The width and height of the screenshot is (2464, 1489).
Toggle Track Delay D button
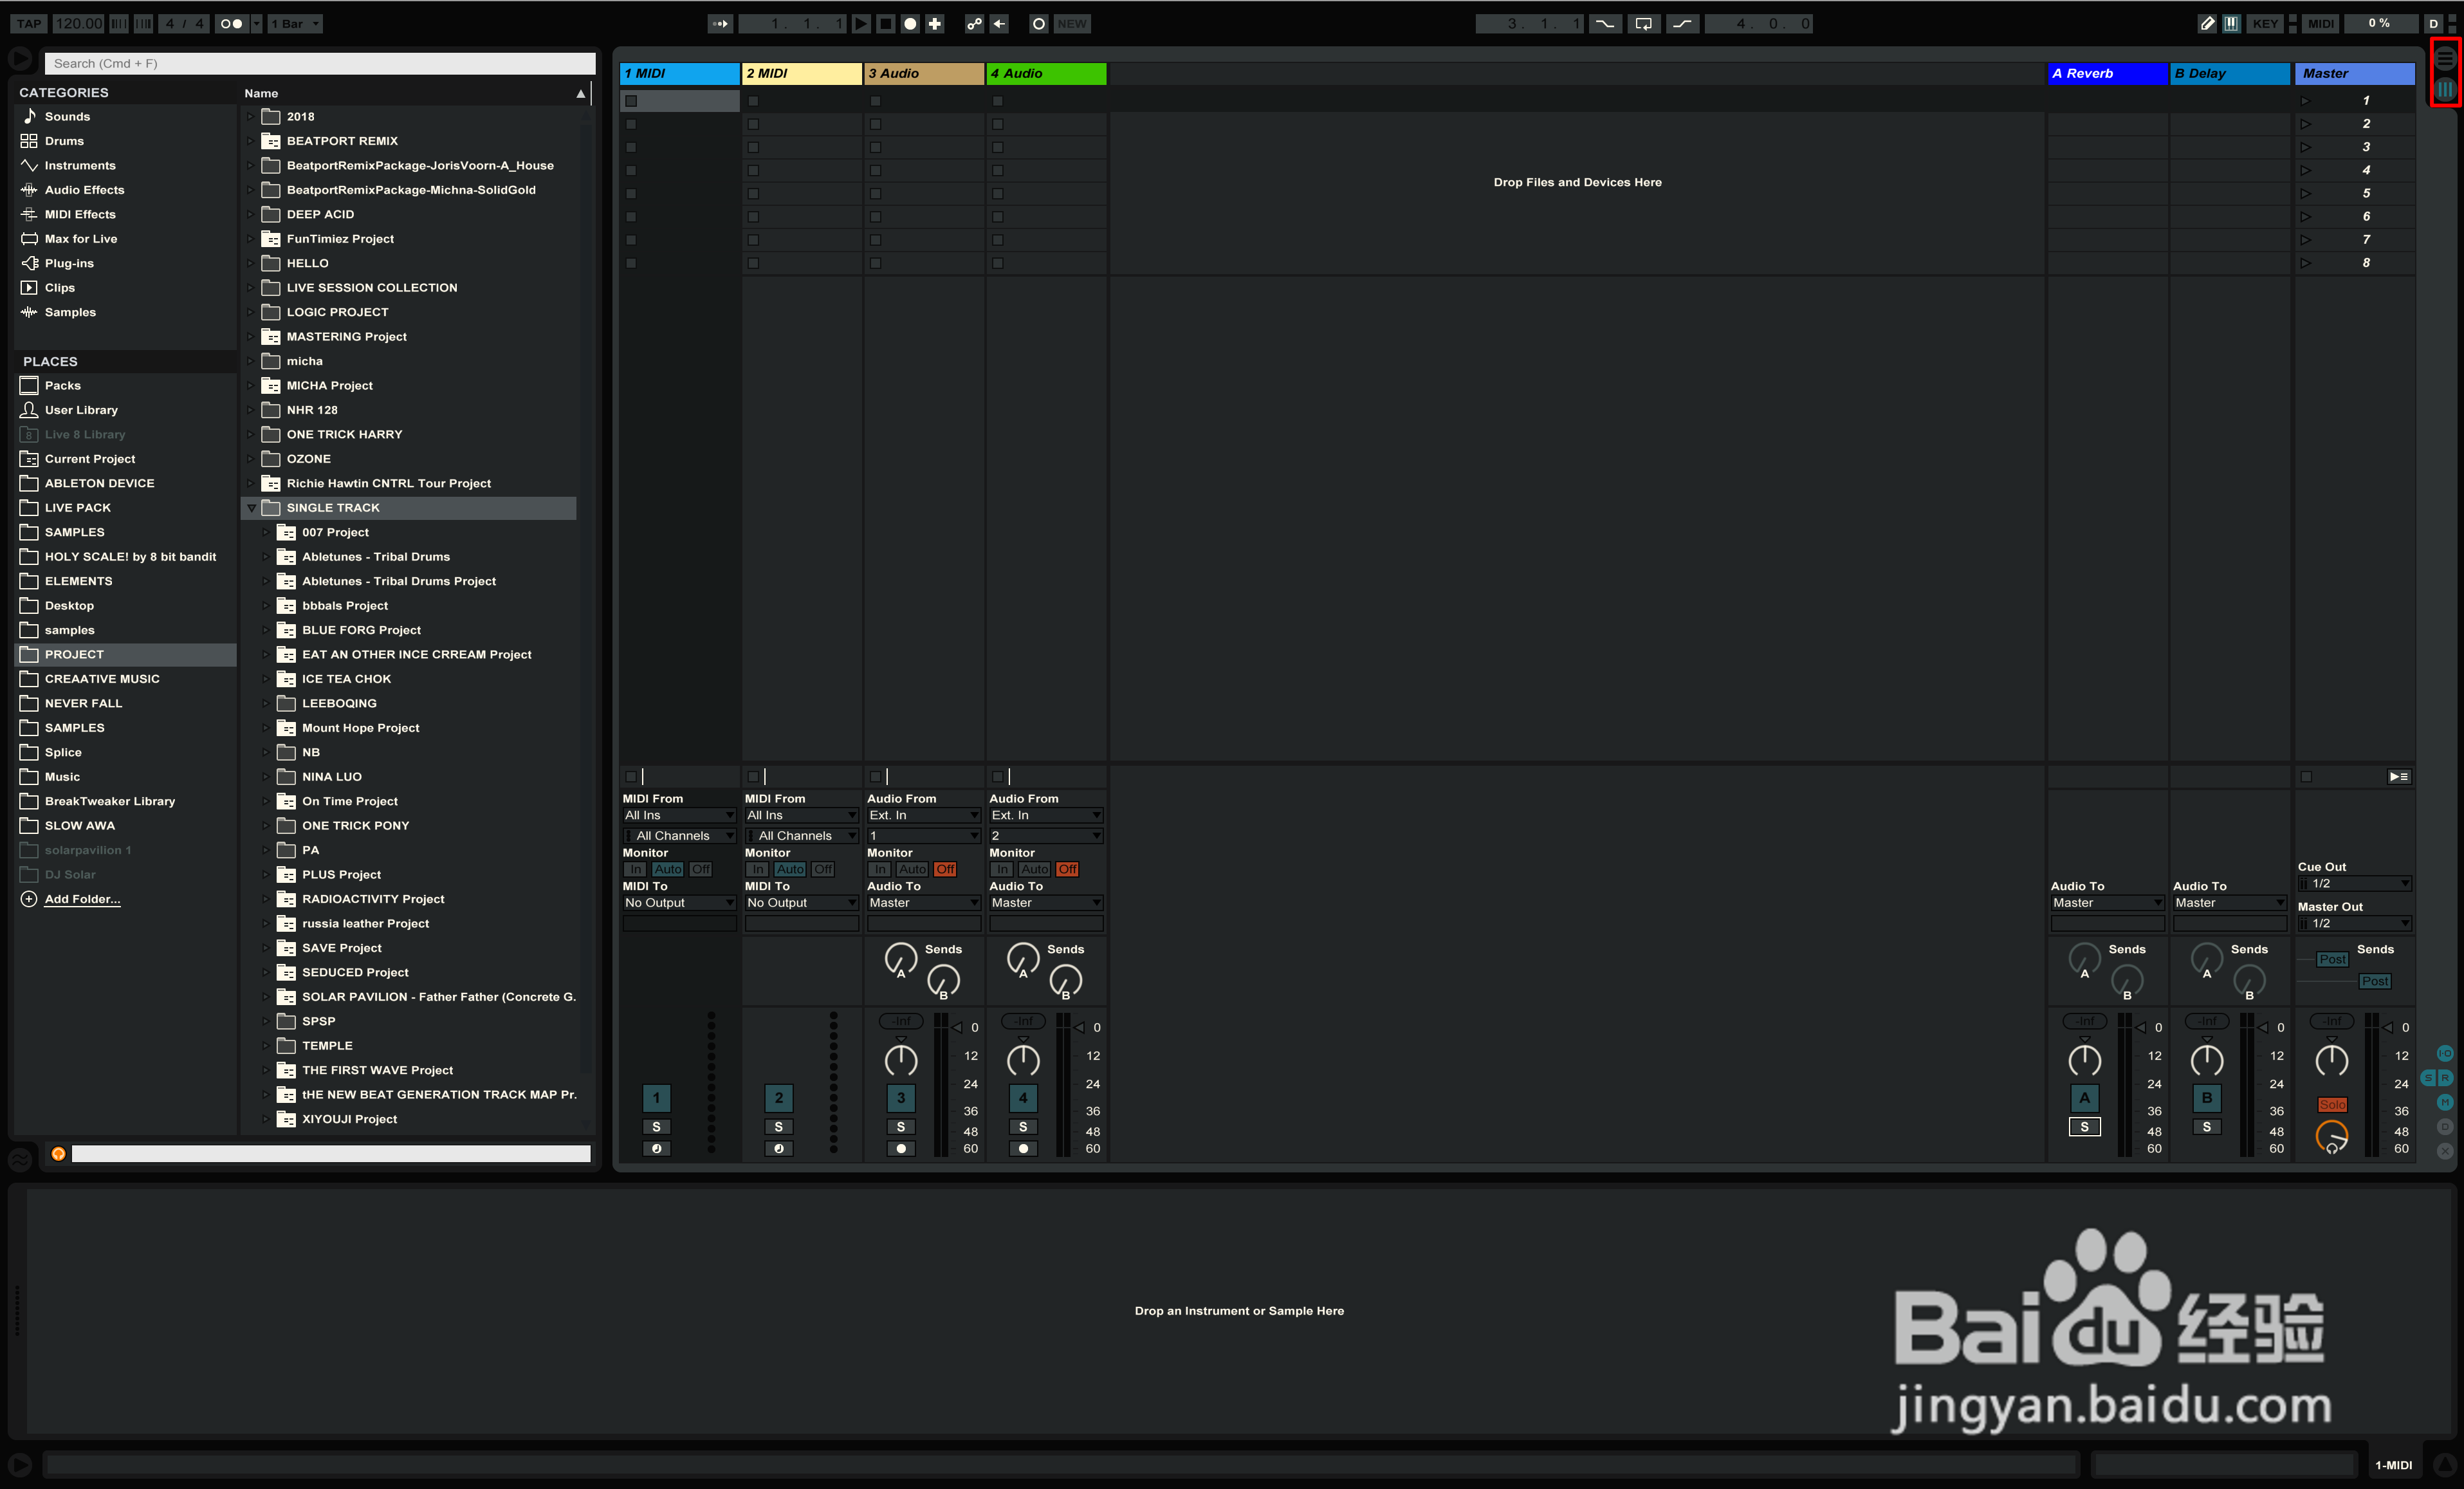point(2445,1126)
